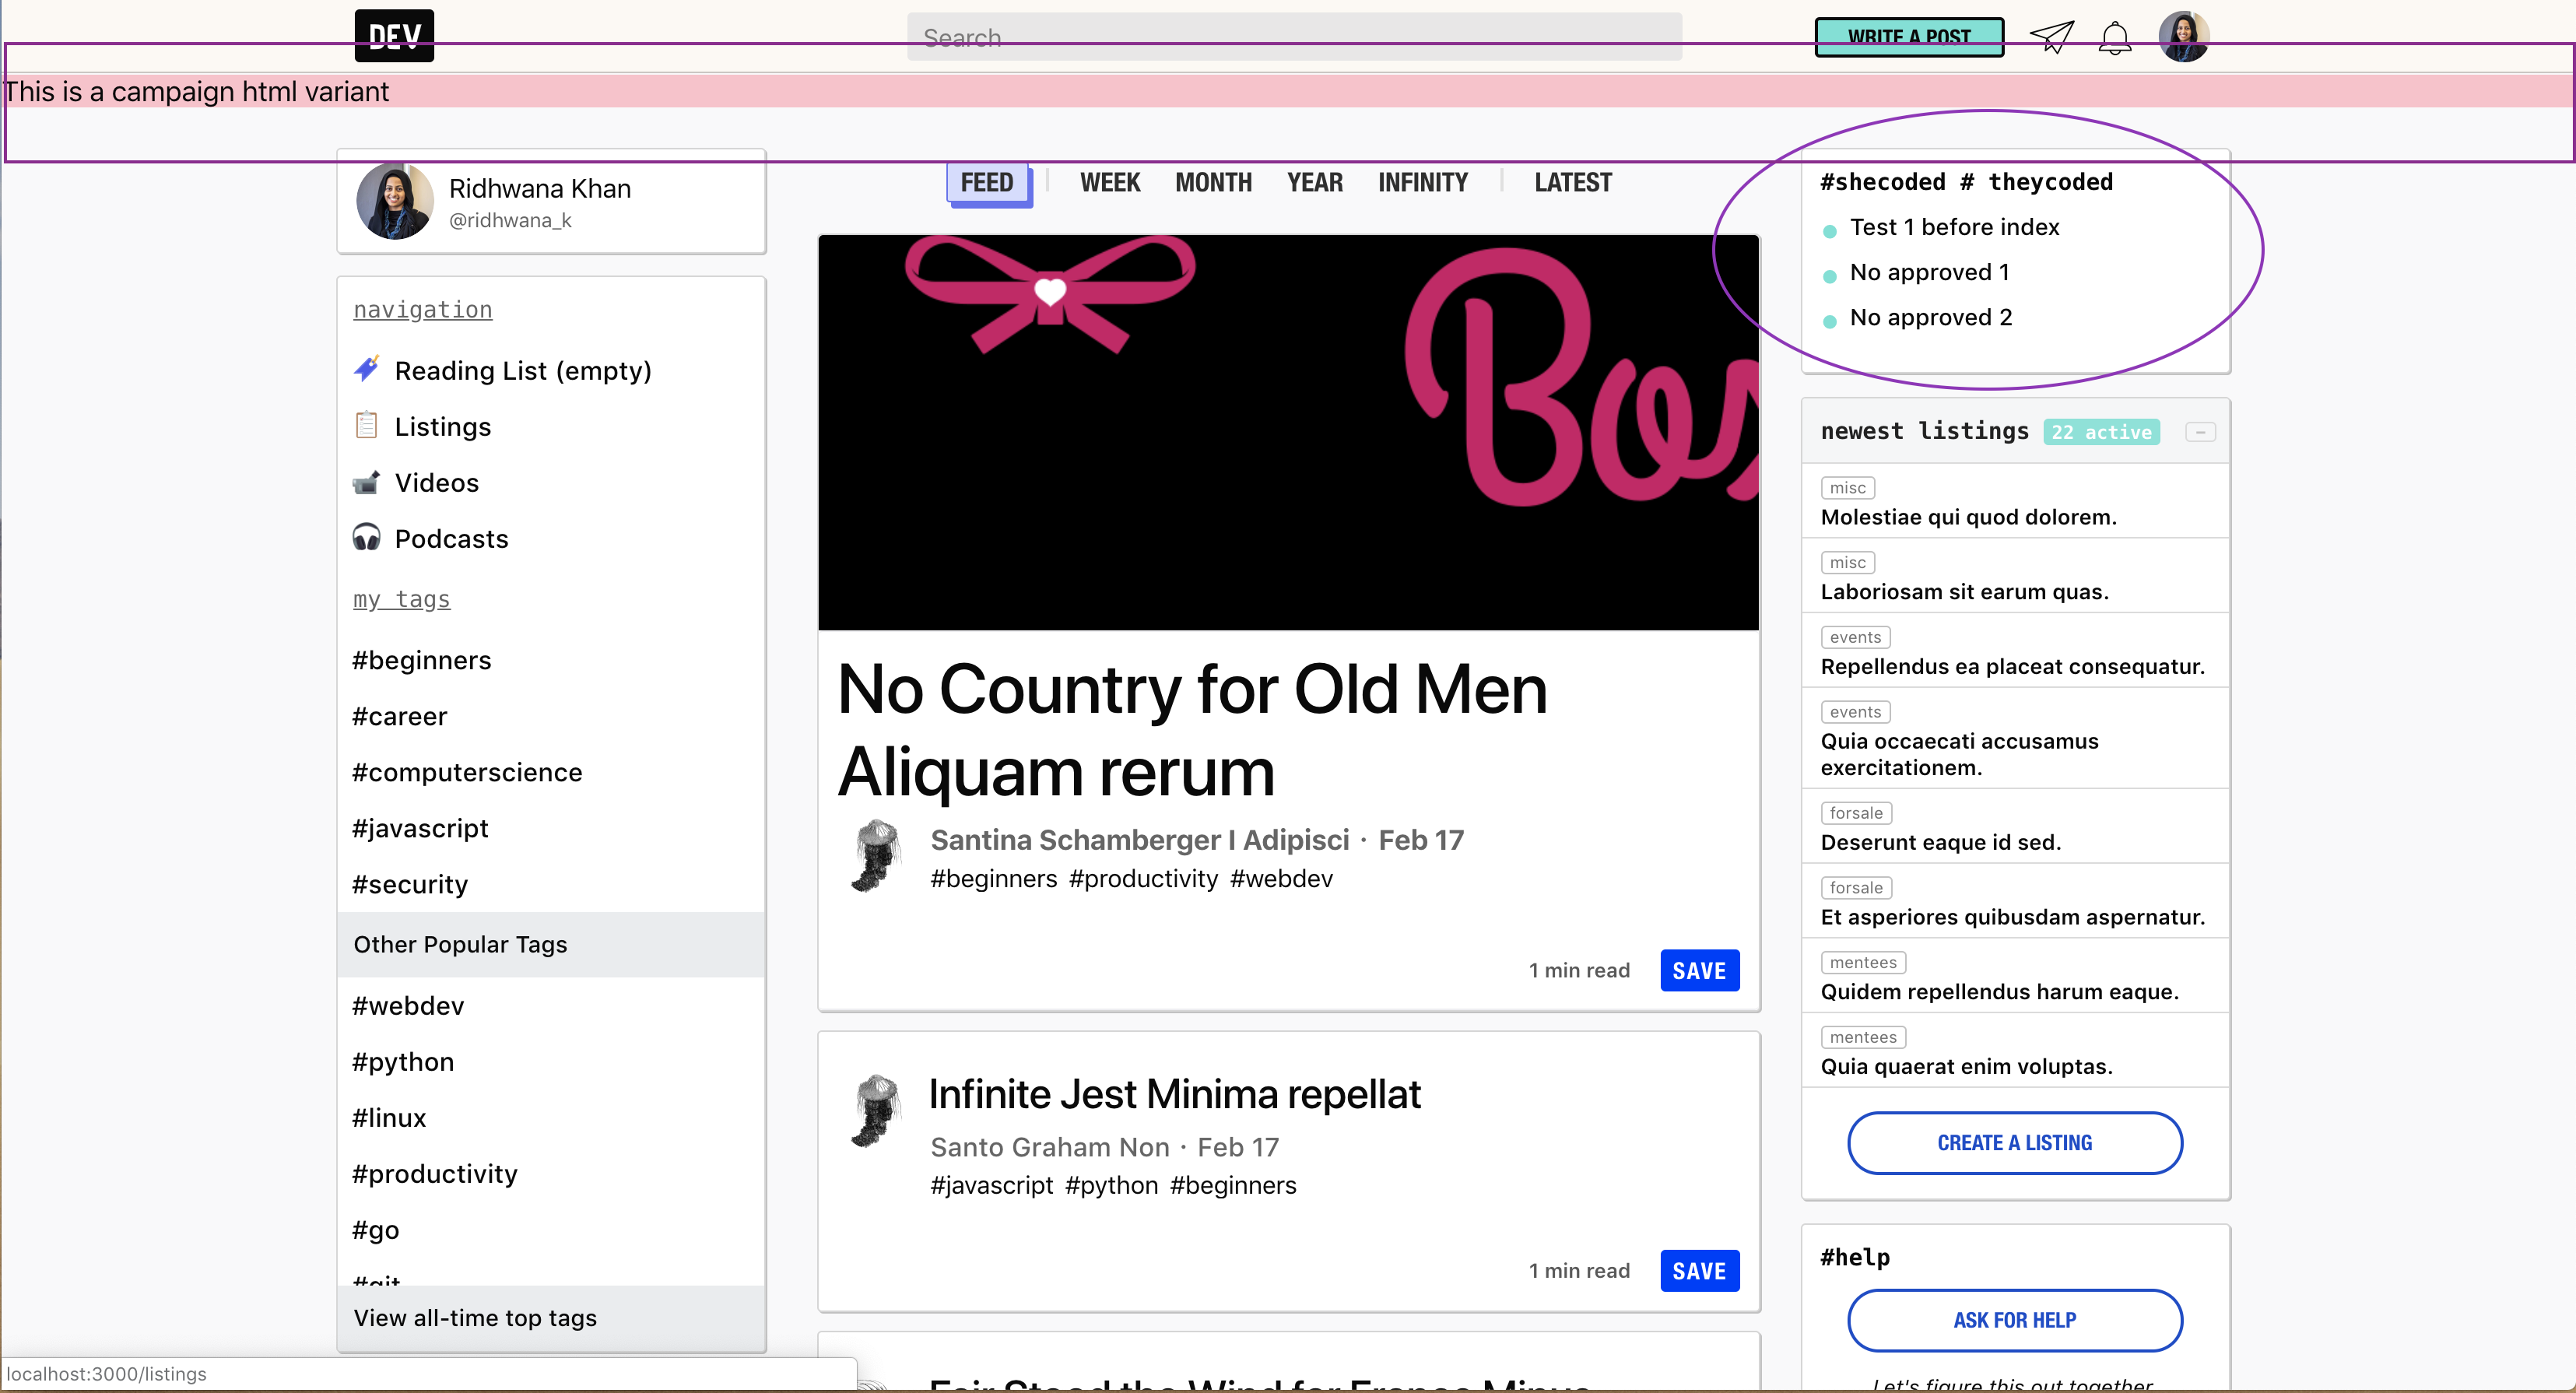
Task: Click the CREATE A LISTING button
Action: pyautogui.click(x=2013, y=1142)
